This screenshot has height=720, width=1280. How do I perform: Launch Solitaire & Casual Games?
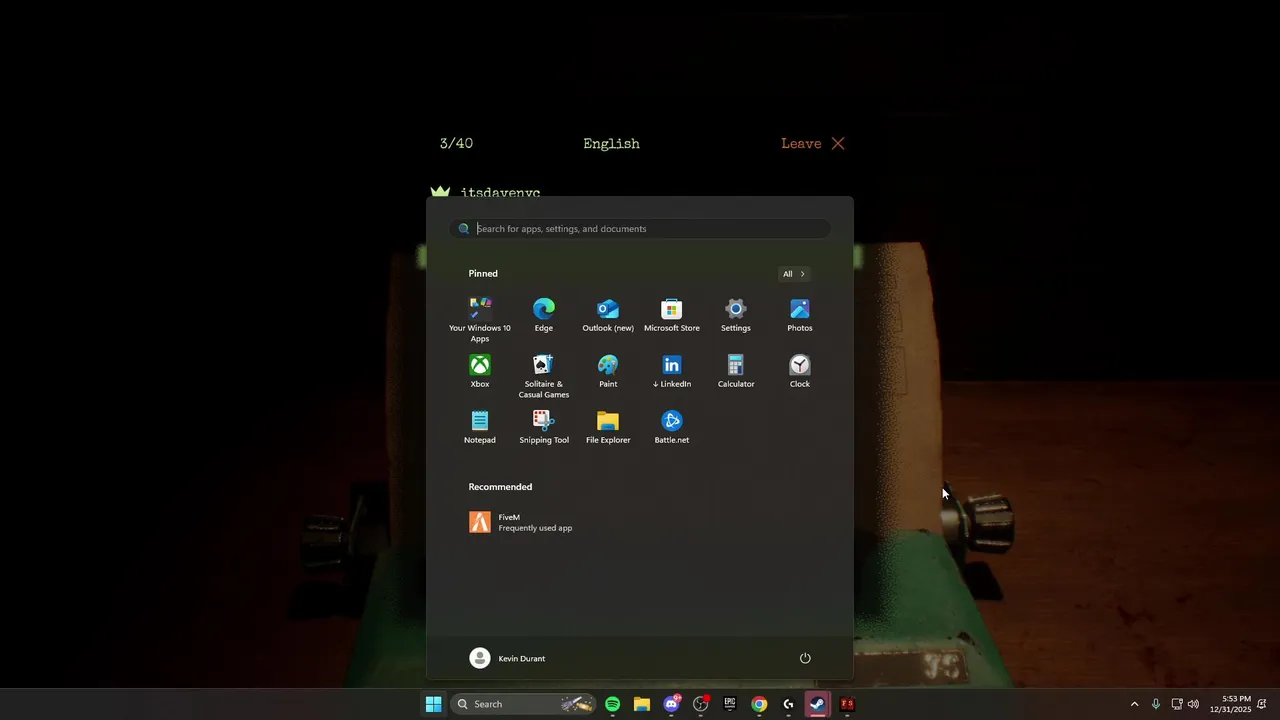click(x=544, y=375)
